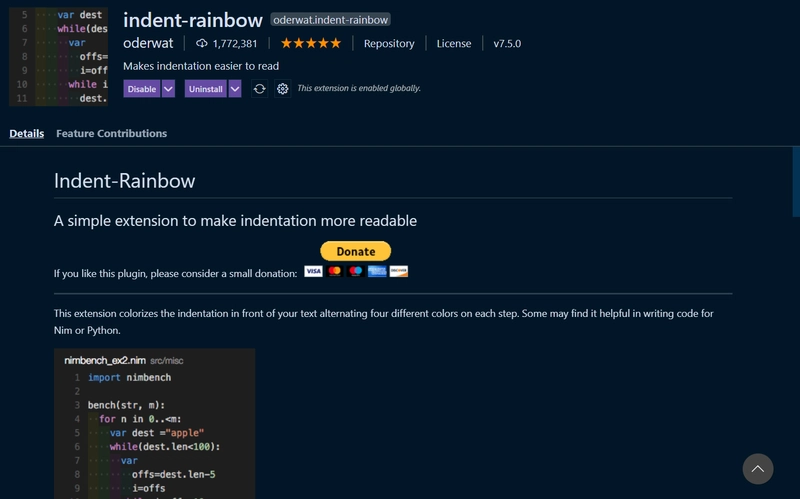The height and width of the screenshot is (499, 800).
Task: Click the indent-rainbow extension logo thumbnail
Action: click(x=58, y=56)
